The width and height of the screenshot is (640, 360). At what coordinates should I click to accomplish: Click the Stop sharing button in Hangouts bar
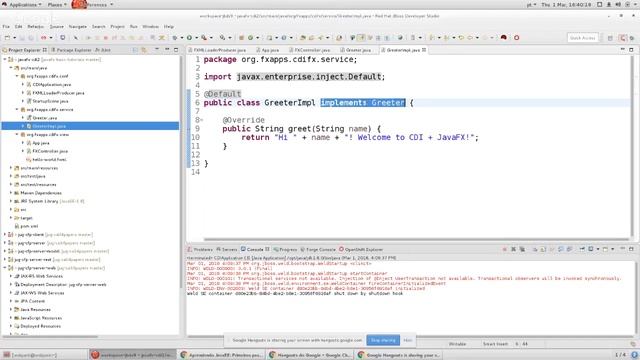pos(383,340)
